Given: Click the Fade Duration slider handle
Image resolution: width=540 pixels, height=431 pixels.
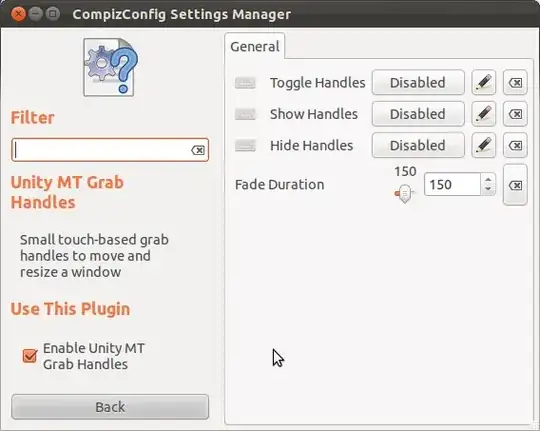Looking at the screenshot, I should [x=405, y=194].
